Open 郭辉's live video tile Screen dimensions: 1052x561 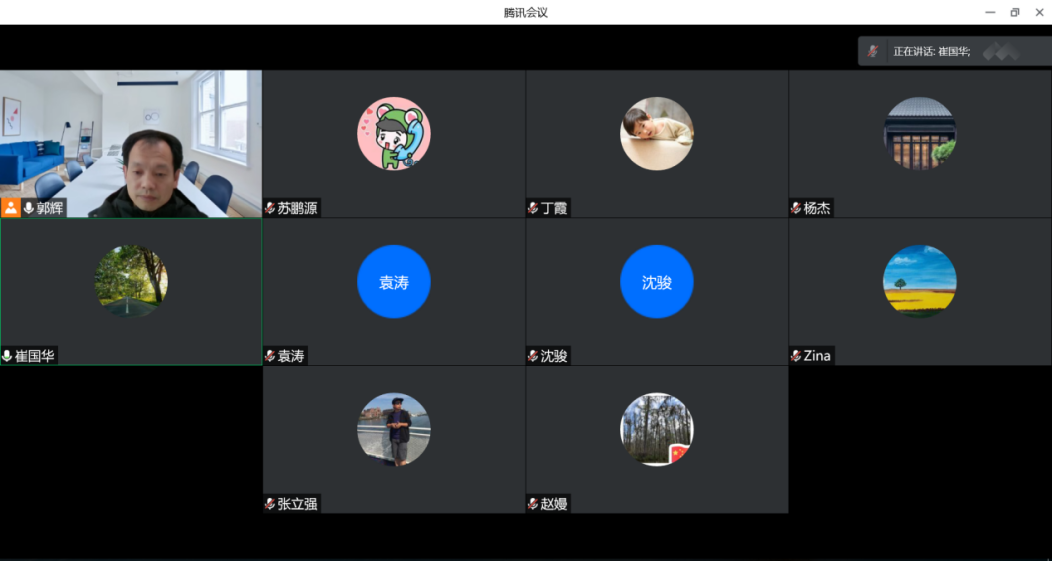131,140
